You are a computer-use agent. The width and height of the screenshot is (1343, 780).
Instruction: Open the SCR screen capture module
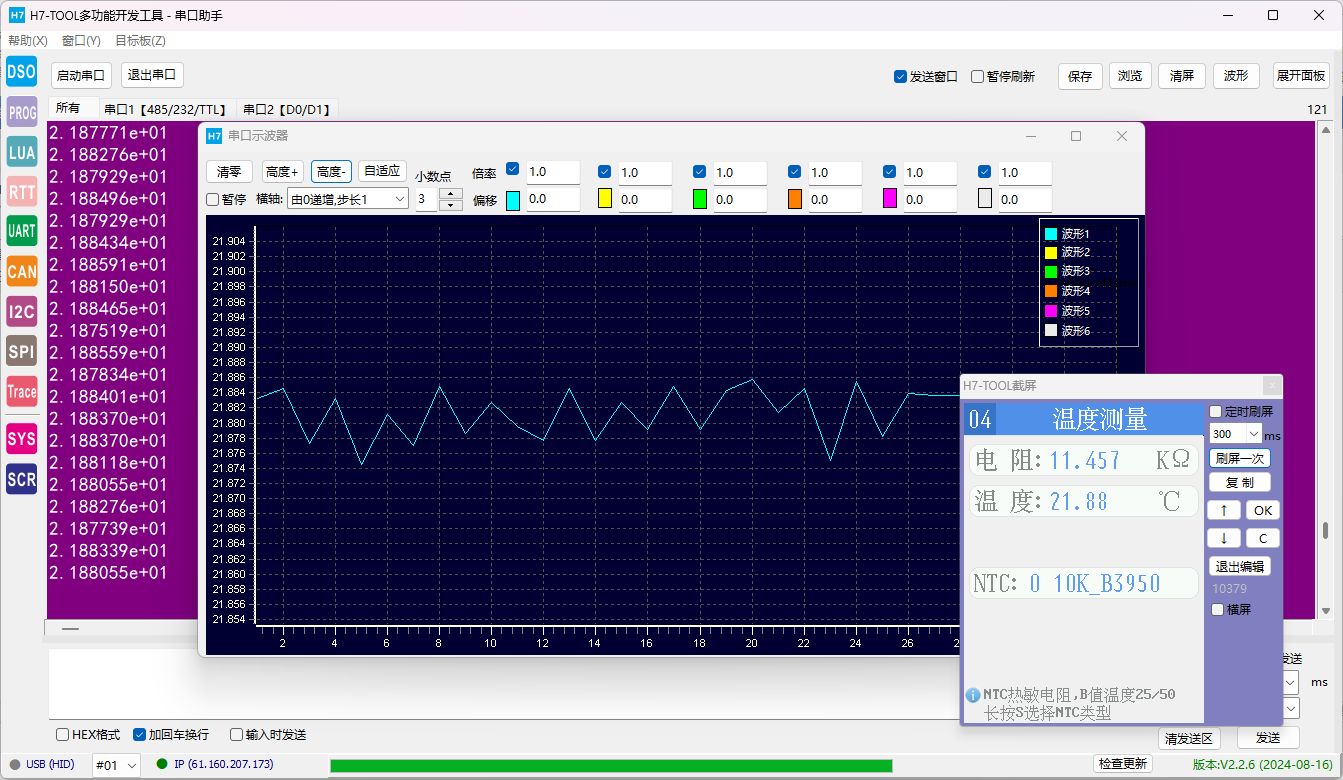pos(21,479)
